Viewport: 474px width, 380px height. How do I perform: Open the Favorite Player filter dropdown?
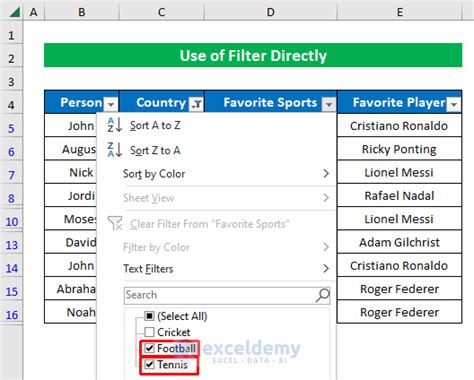(454, 105)
